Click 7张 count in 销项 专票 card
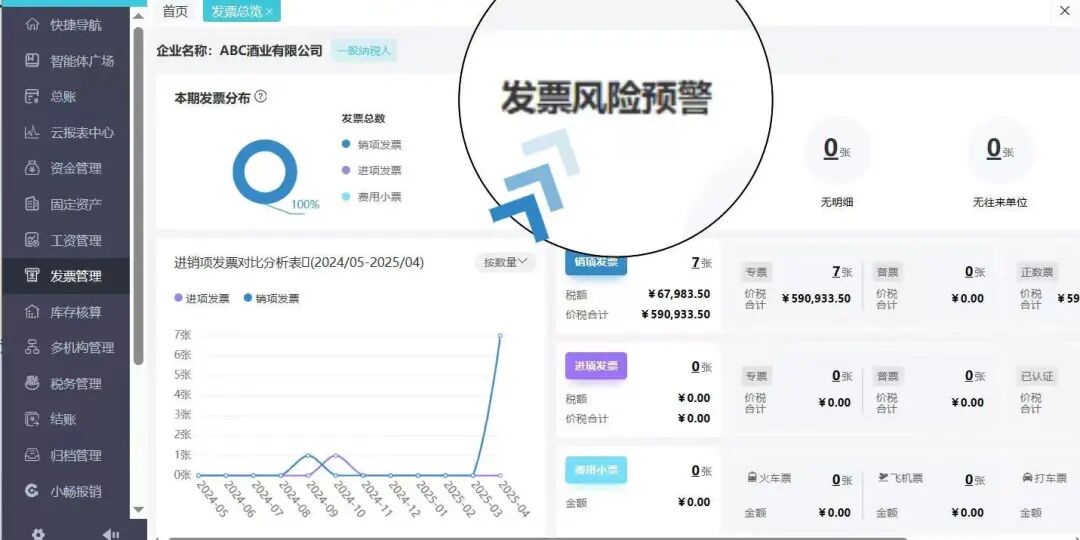 (x=842, y=272)
